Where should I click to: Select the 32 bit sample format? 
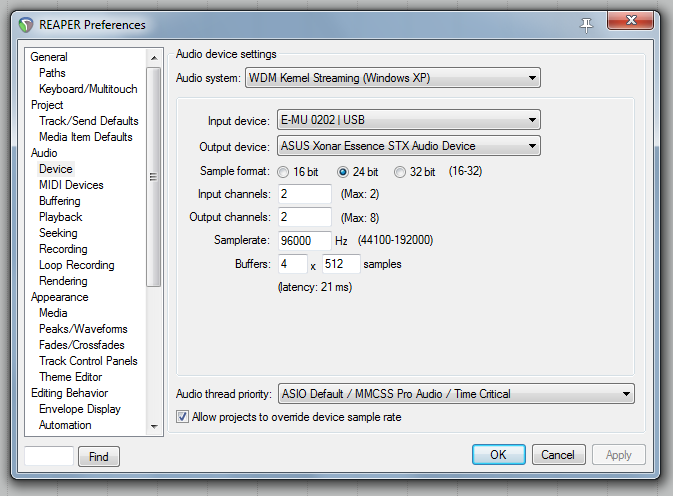tap(400, 172)
